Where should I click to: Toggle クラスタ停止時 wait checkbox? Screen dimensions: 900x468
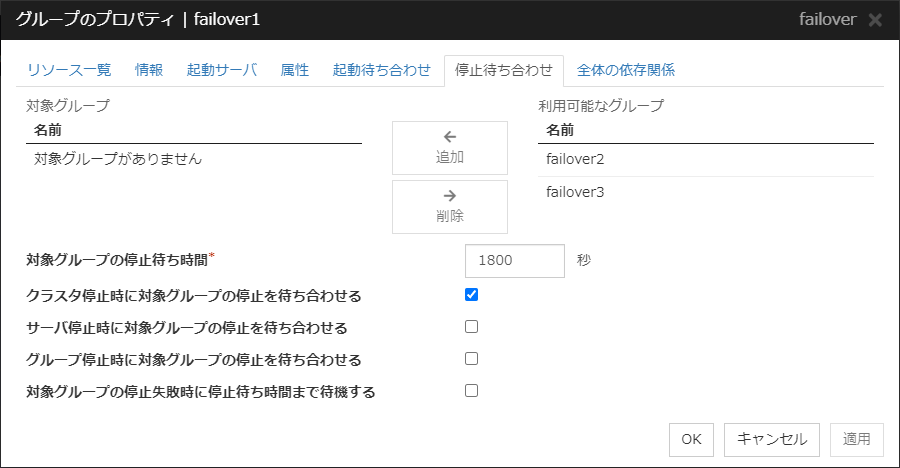pyautogui.click(x=472, y=294)
